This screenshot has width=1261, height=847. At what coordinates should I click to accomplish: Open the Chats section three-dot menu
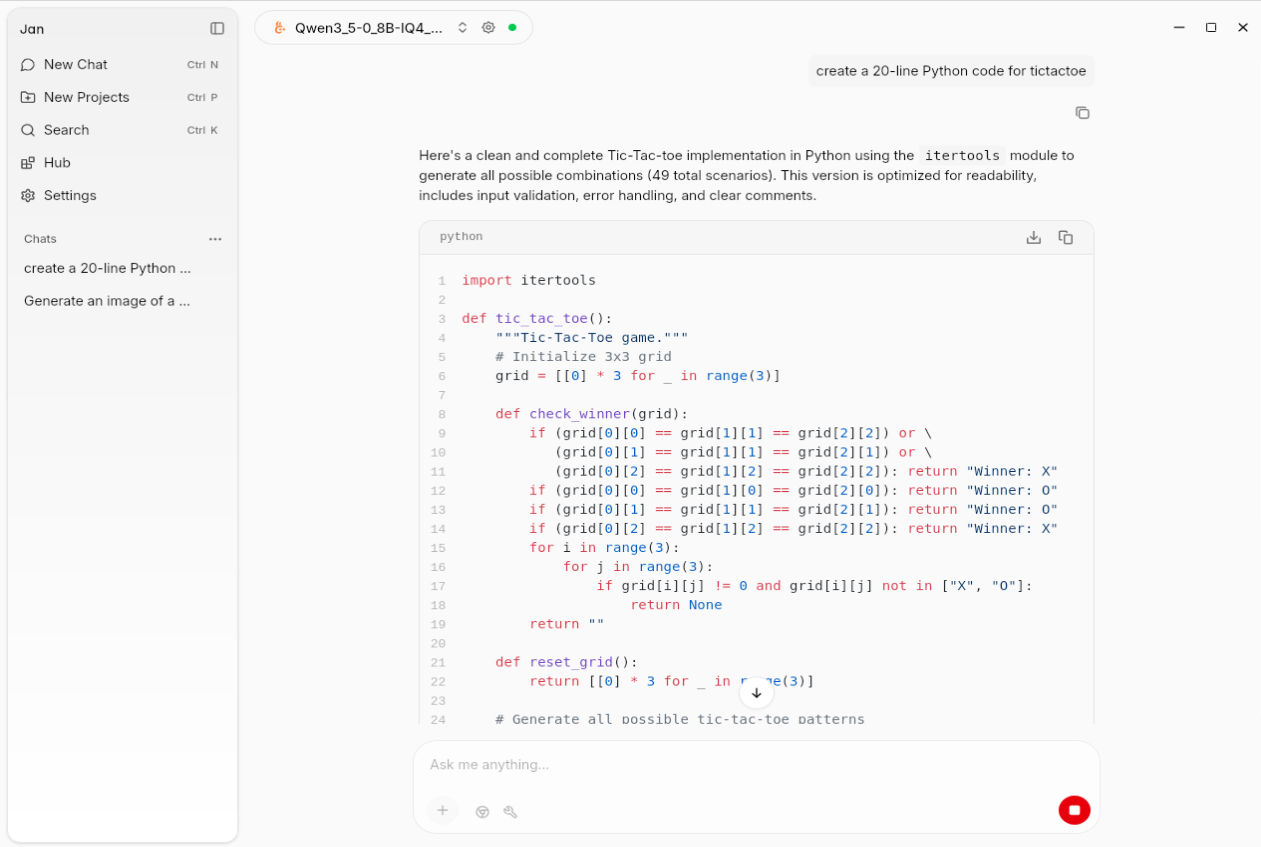215,239
